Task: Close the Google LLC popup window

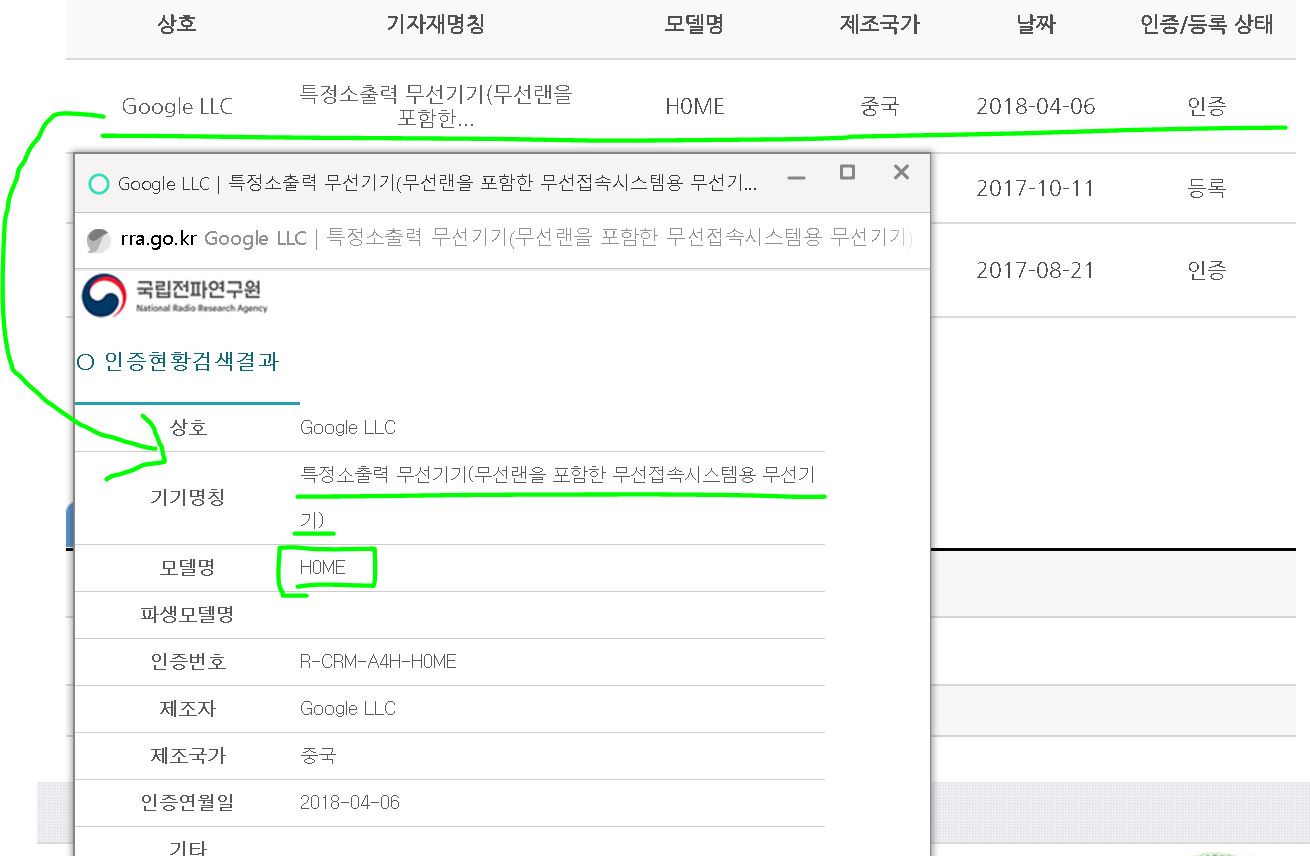Action: pyautogui.click(x=901, y=172)
